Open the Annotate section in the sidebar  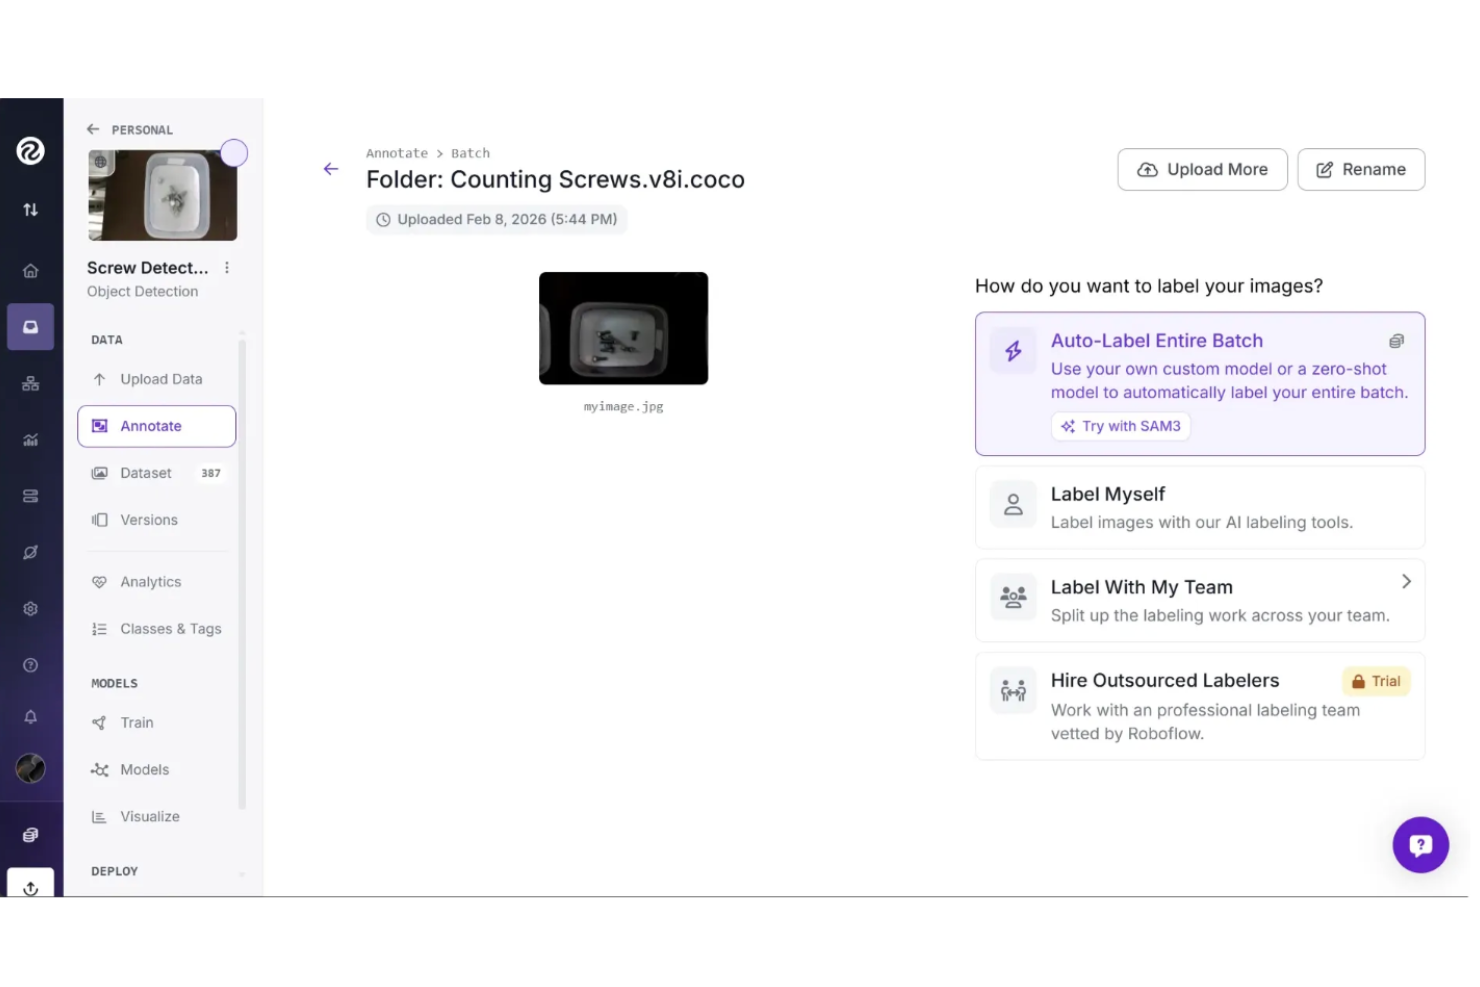point(156,425)
